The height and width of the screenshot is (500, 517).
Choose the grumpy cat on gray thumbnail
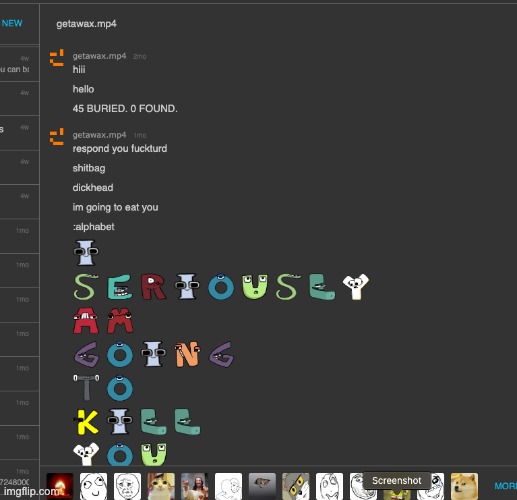point(262,486)
